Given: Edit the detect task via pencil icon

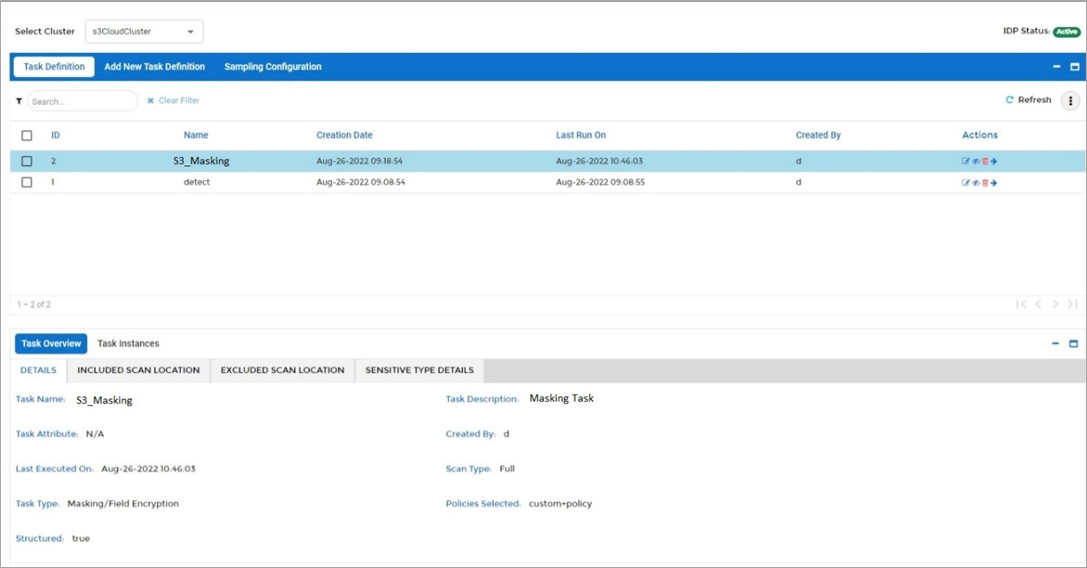Looking at the screenshot, I should pyautogui.click(x=965, y=183).
